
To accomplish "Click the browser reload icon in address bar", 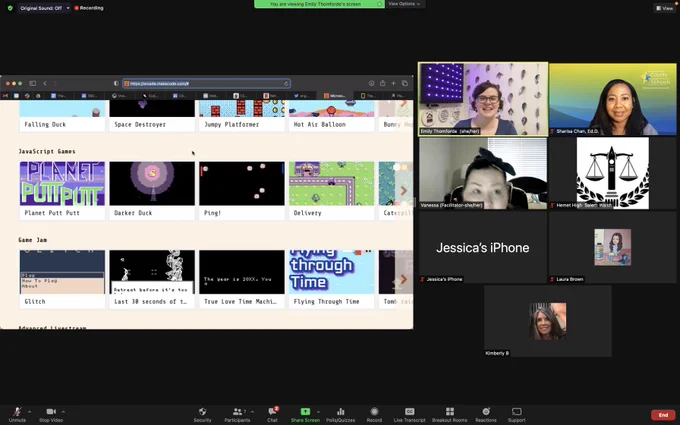I will (x=286, y=84).
